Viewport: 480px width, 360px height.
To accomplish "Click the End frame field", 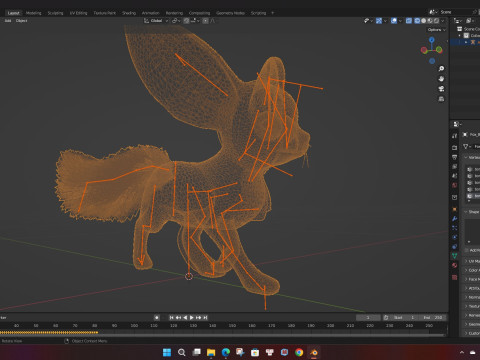I will pyautogui.click(x=433, y=318).
